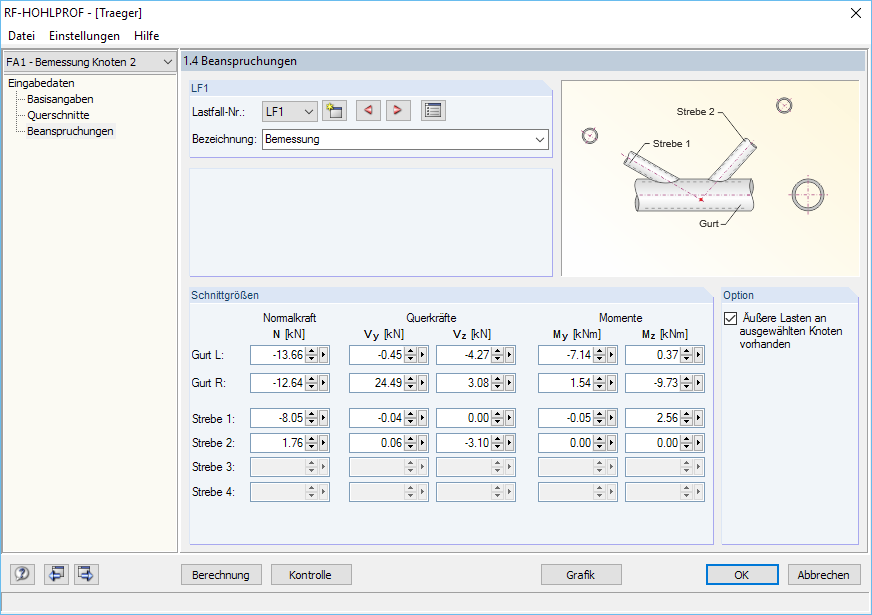Open arrow menu for Strebe 1 Mz value
Viewport: 872px width, 615px height.
click(x=698, y=418)
